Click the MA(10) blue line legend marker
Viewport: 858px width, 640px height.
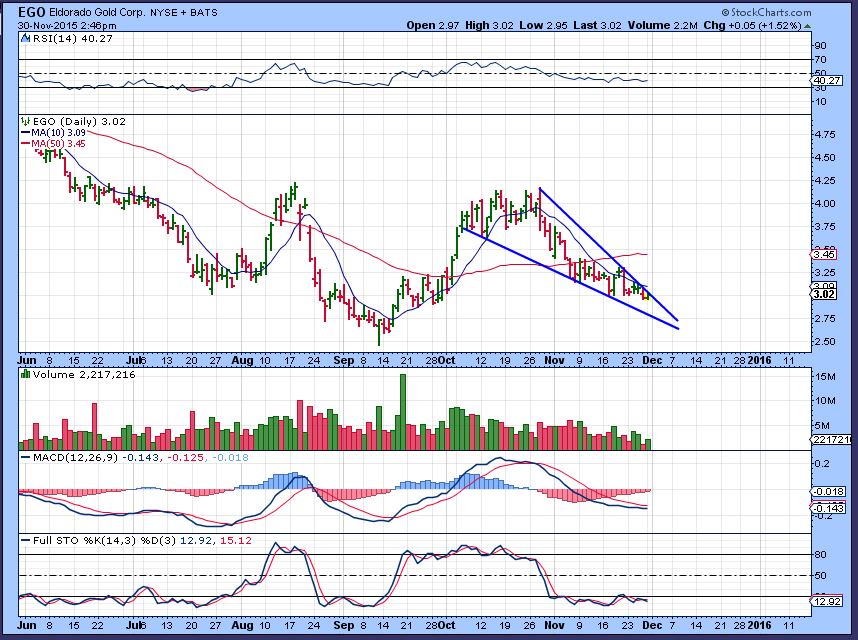point(26,133)
